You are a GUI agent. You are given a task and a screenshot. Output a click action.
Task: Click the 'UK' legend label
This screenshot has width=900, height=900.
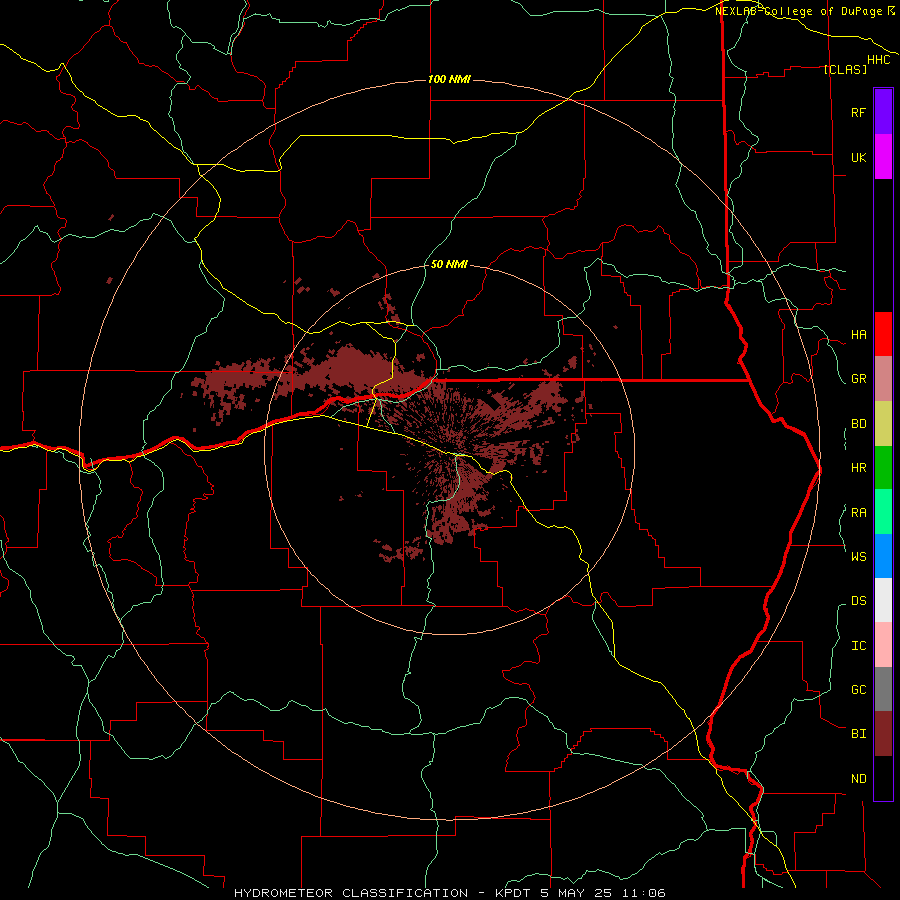click(x=858, y=157)
